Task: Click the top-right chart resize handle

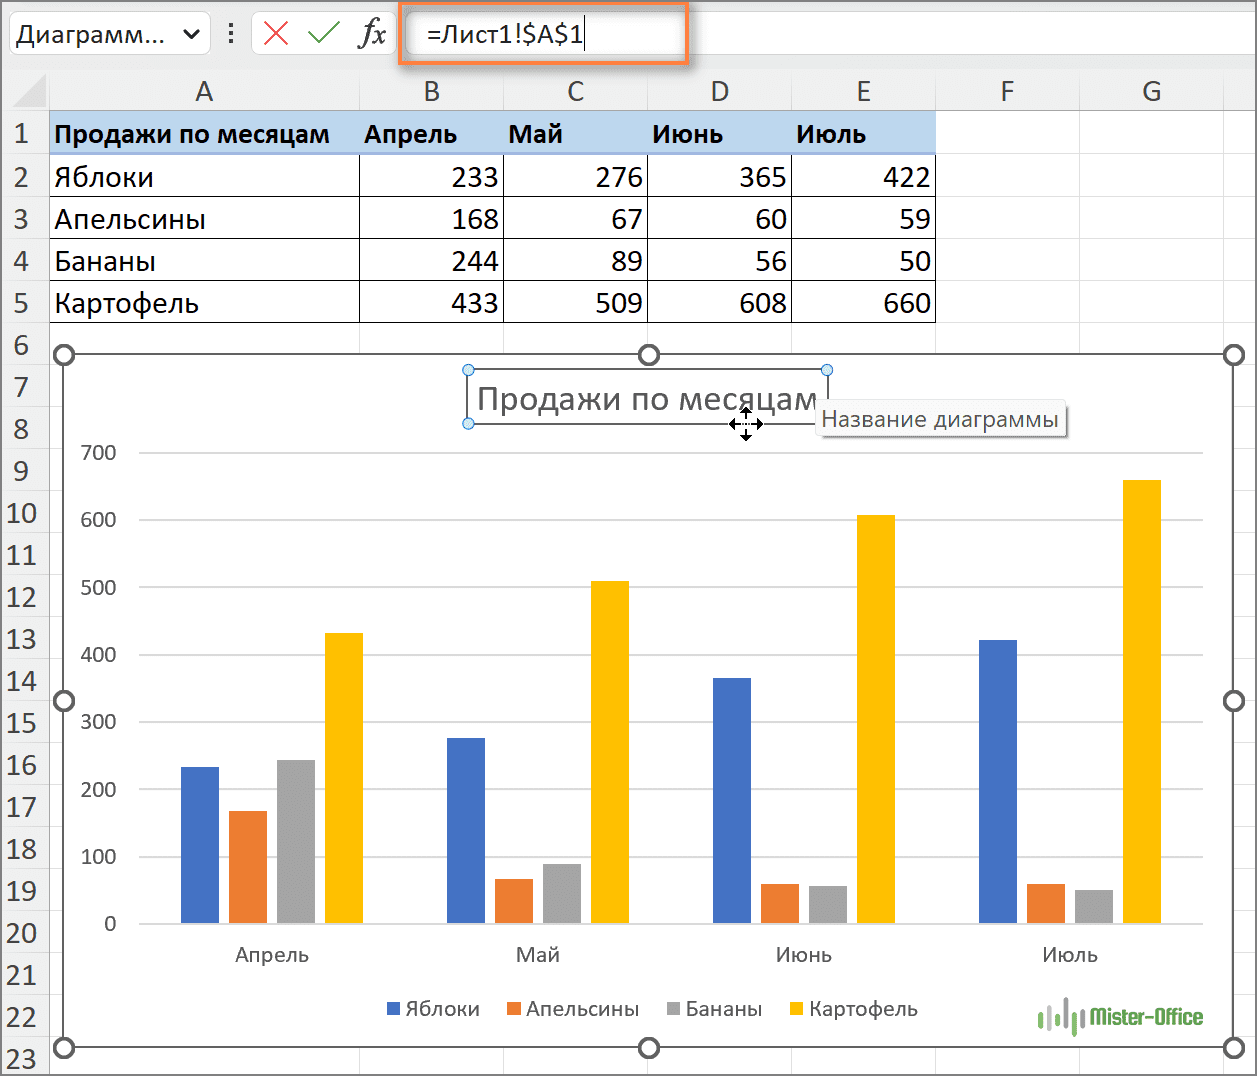Action: point(1234,355)
